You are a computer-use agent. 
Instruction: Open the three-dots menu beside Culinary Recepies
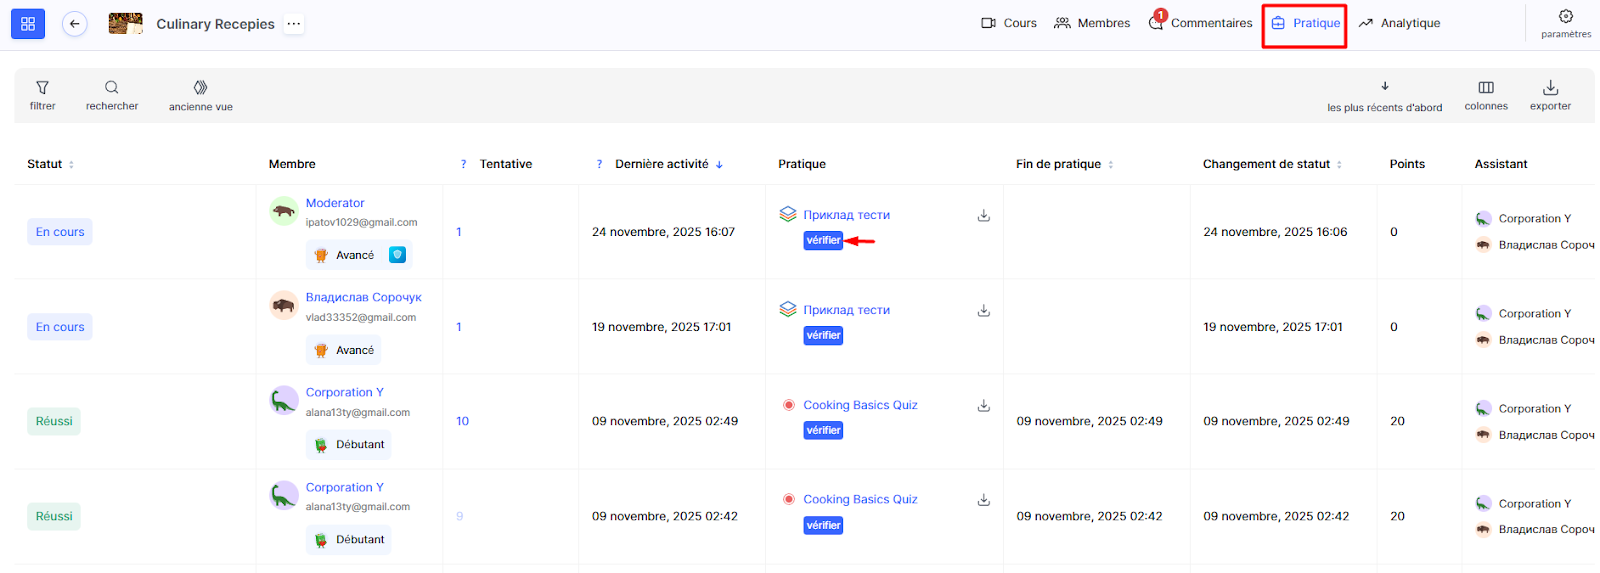(x=293, y=24)
